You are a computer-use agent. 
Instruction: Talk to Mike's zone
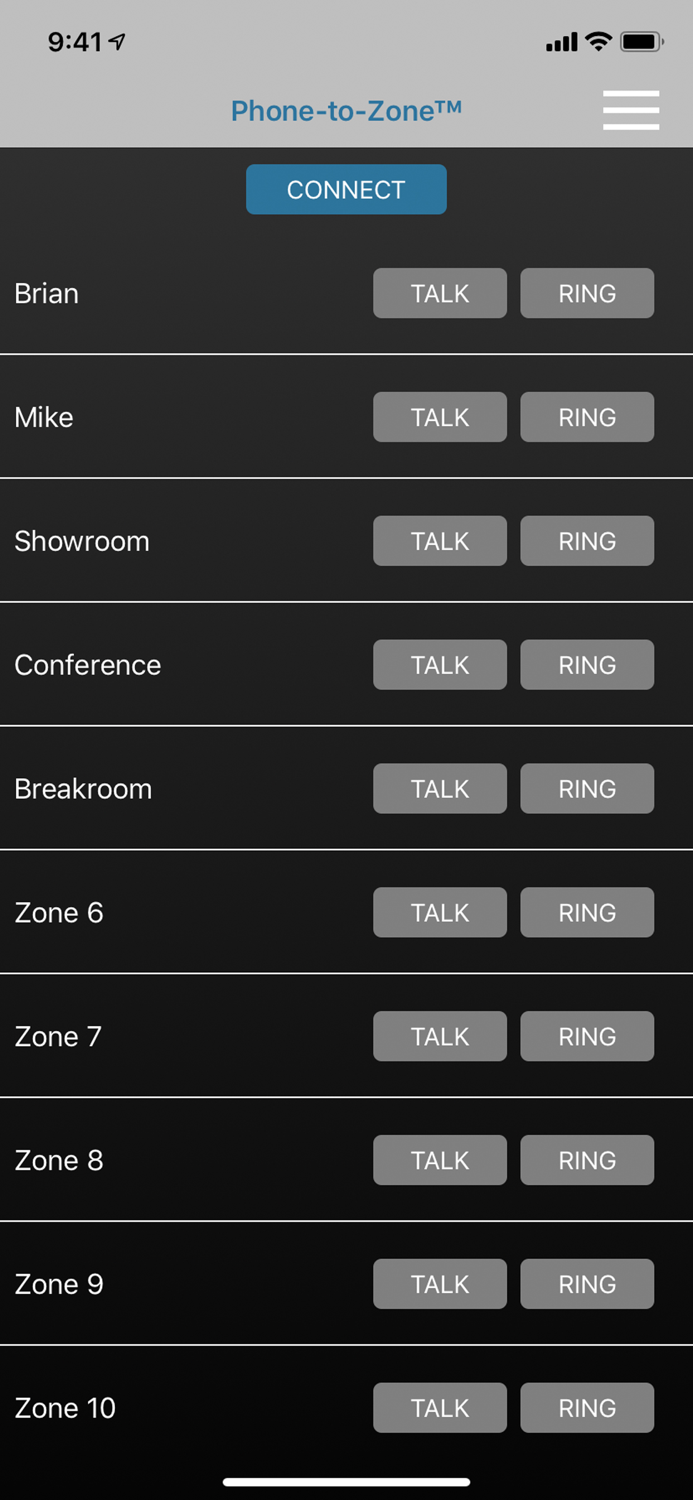[x=440, y=417]
